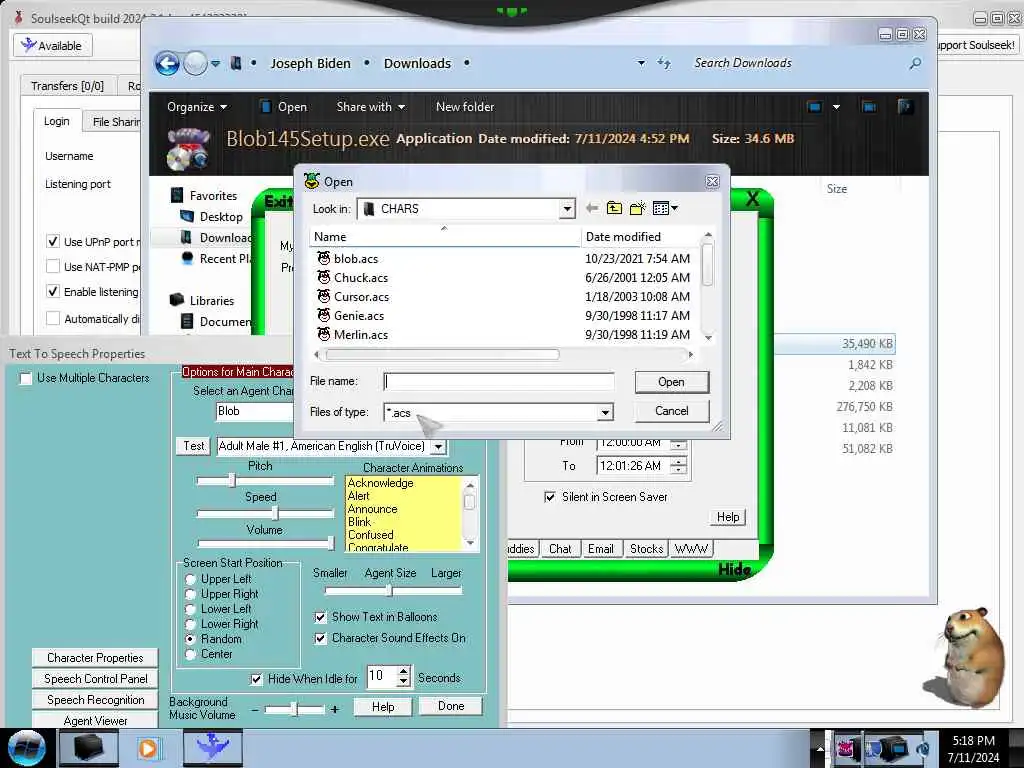Click the preview pane icon in Explorer toolbar
The width and height of the screenshot is (1024, 768).
pyautogui.click(x=869, y=106)
